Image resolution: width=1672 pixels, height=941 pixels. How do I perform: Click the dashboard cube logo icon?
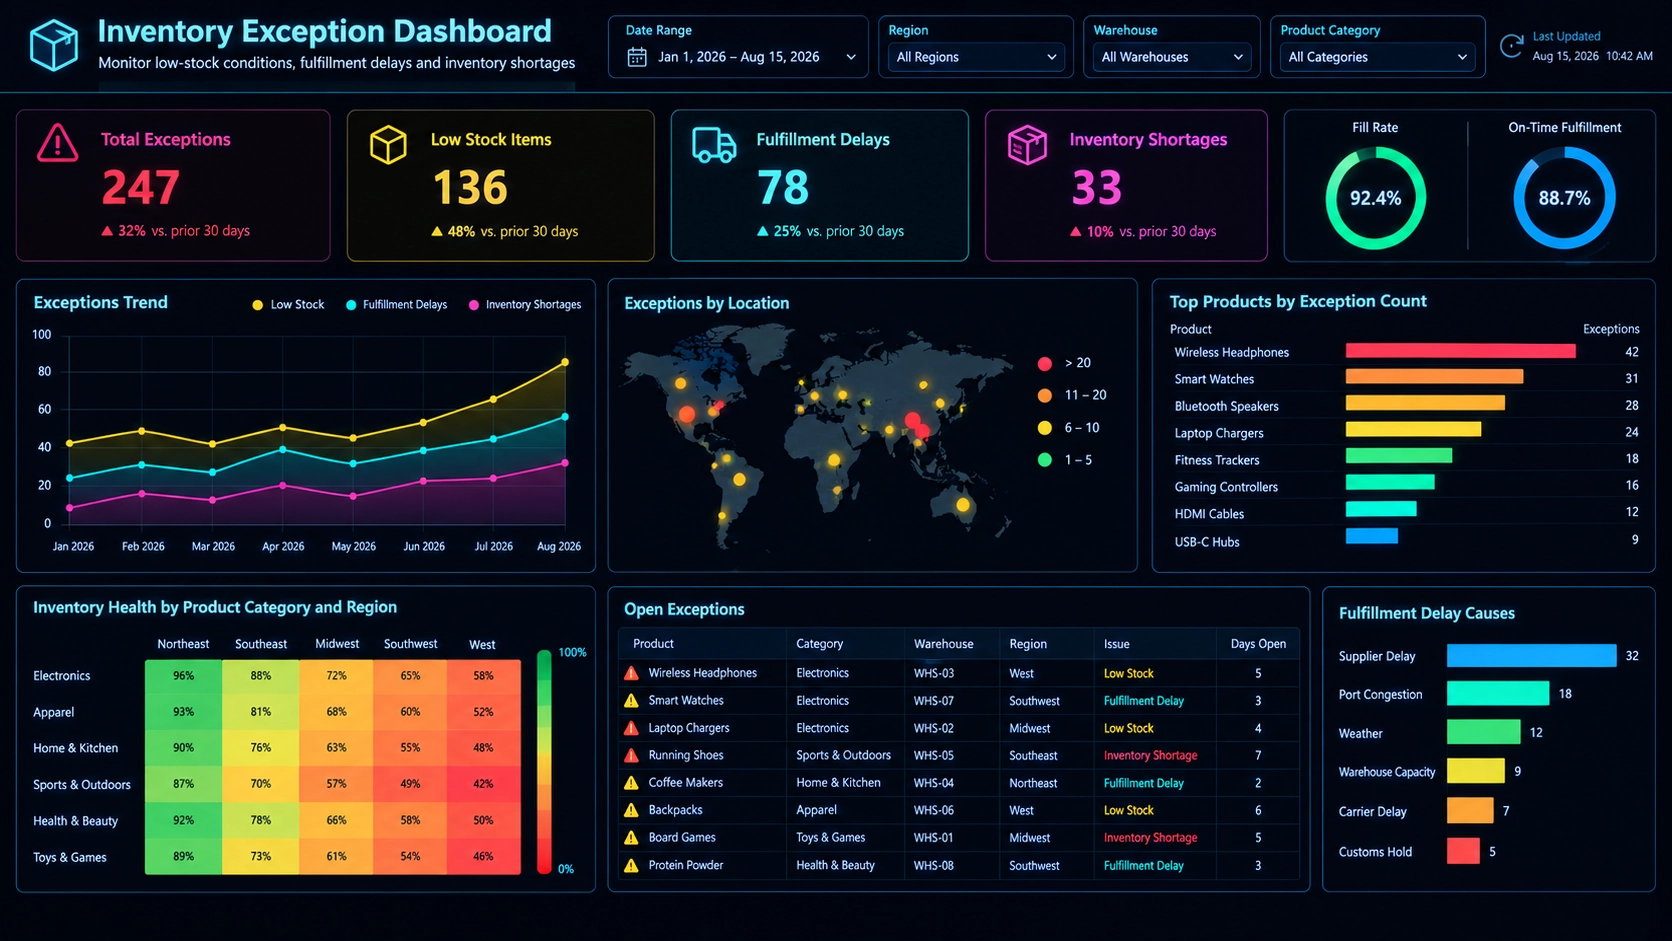54,45
